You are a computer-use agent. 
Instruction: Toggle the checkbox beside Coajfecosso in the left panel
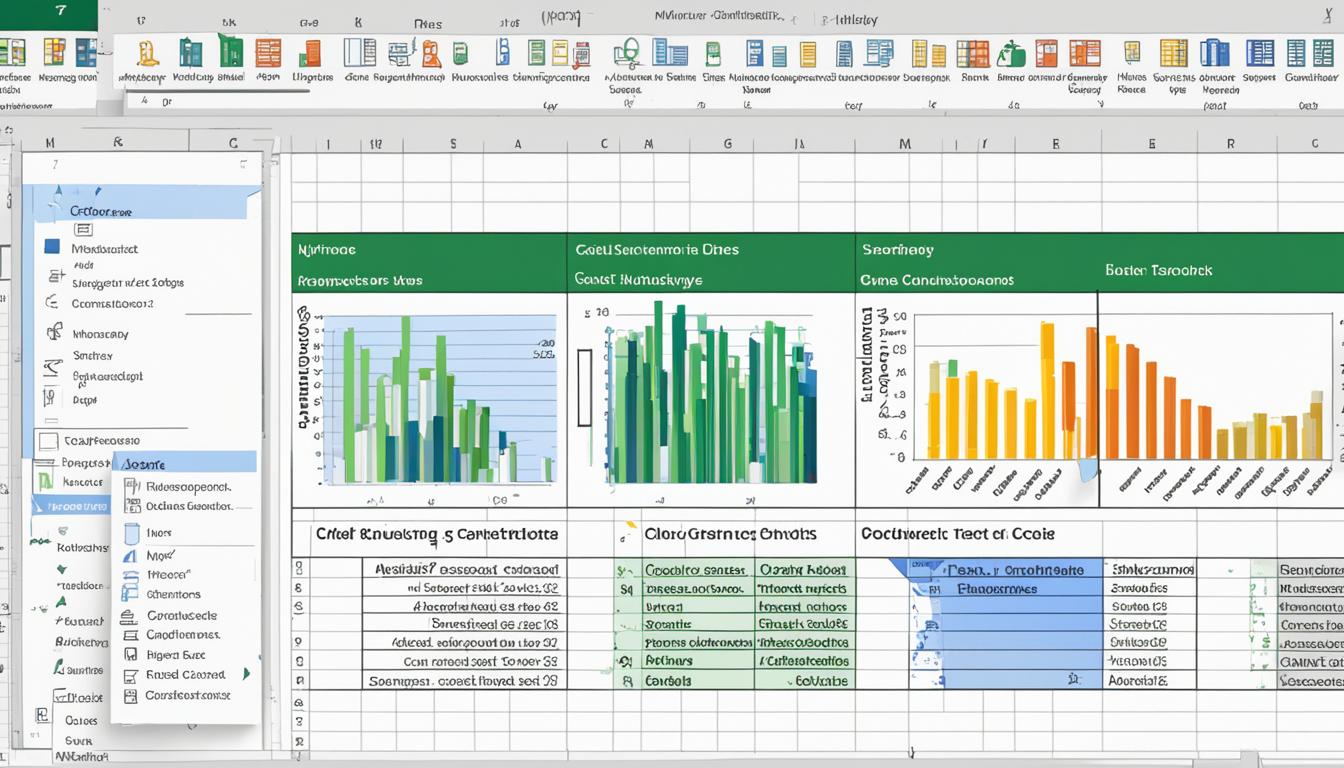pyautogui.click(x=47, y=440)
